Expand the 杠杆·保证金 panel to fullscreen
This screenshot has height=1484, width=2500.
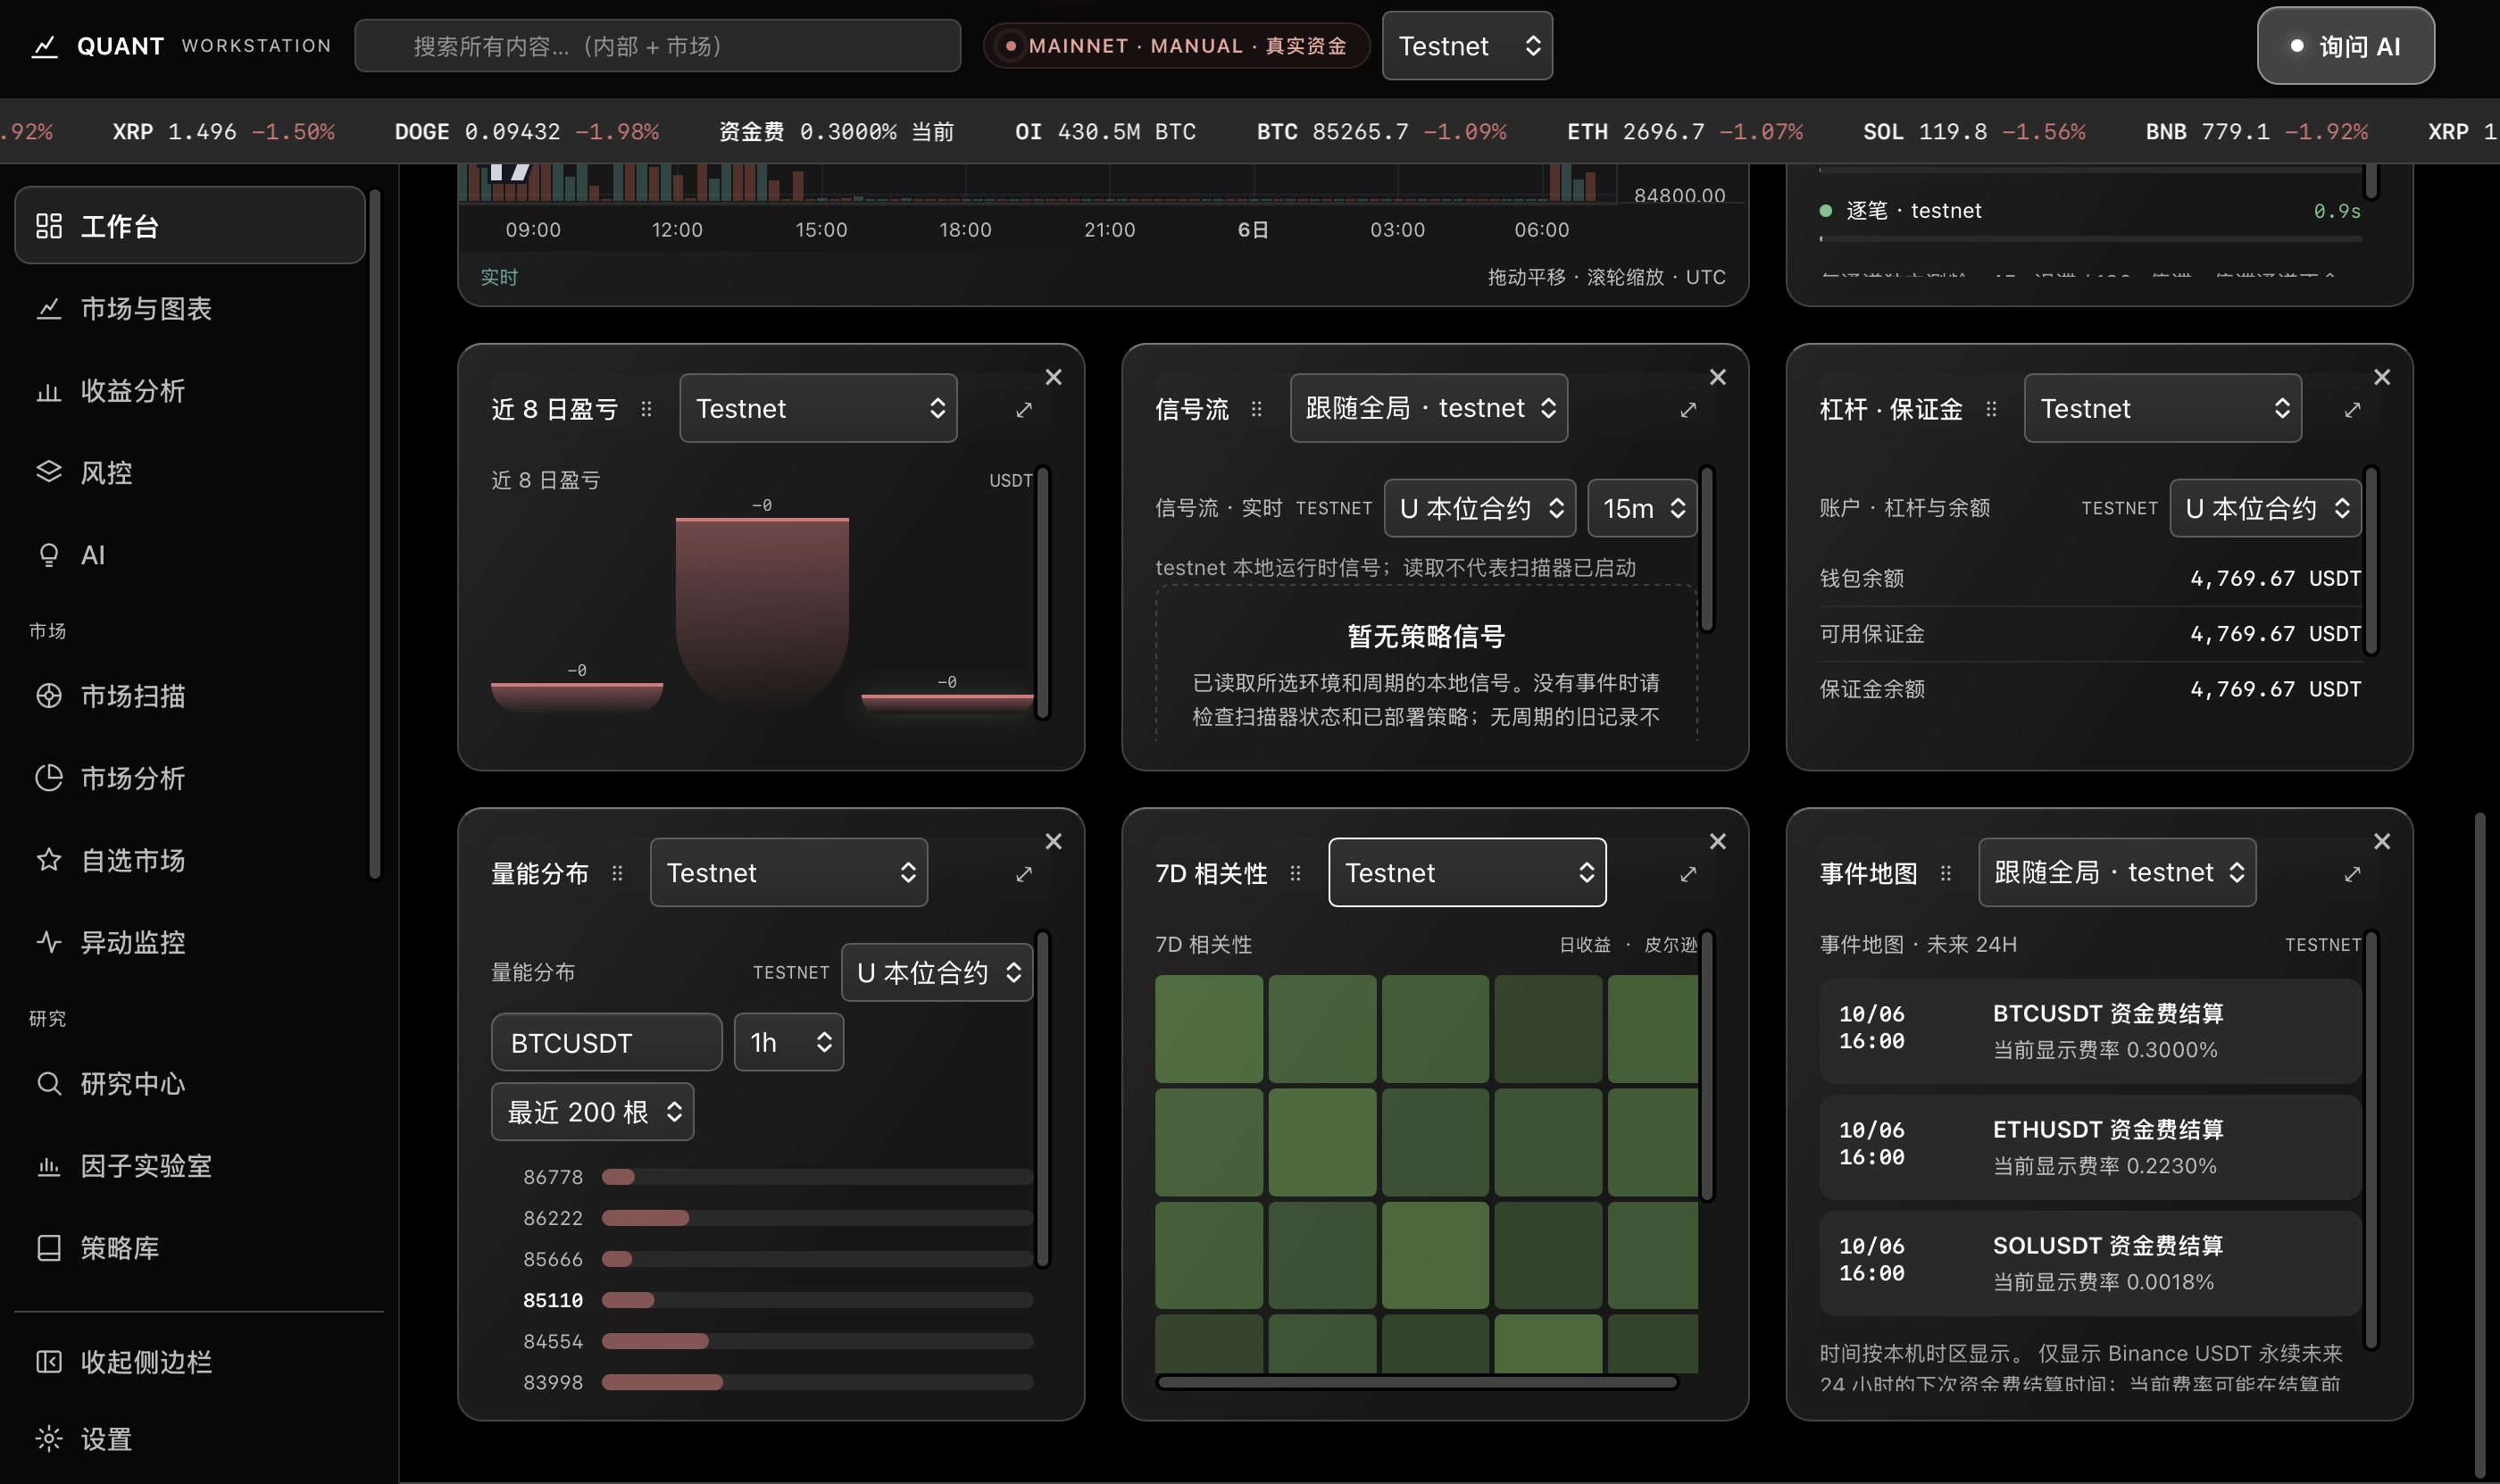(2352, 410)
